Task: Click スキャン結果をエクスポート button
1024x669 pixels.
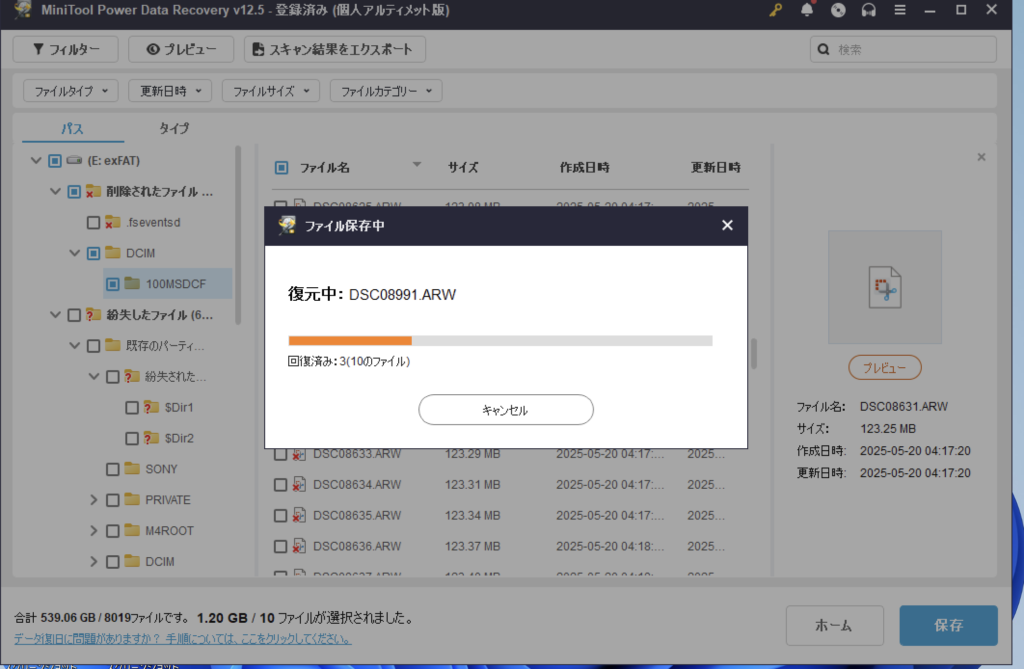Action: tap(335, 49)
